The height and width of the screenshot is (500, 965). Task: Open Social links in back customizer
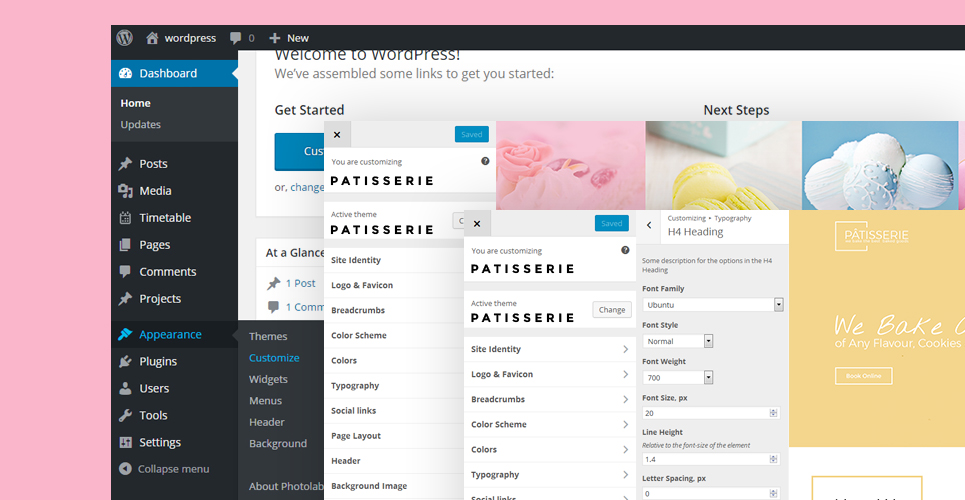point(394,411)
